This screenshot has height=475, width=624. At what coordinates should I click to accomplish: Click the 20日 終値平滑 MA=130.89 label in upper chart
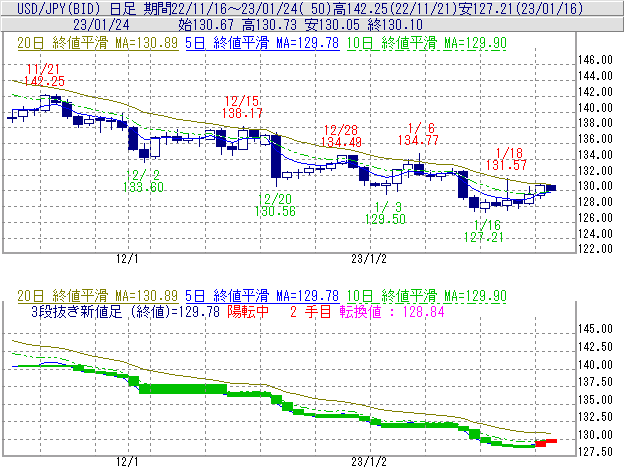click(98, 43)
